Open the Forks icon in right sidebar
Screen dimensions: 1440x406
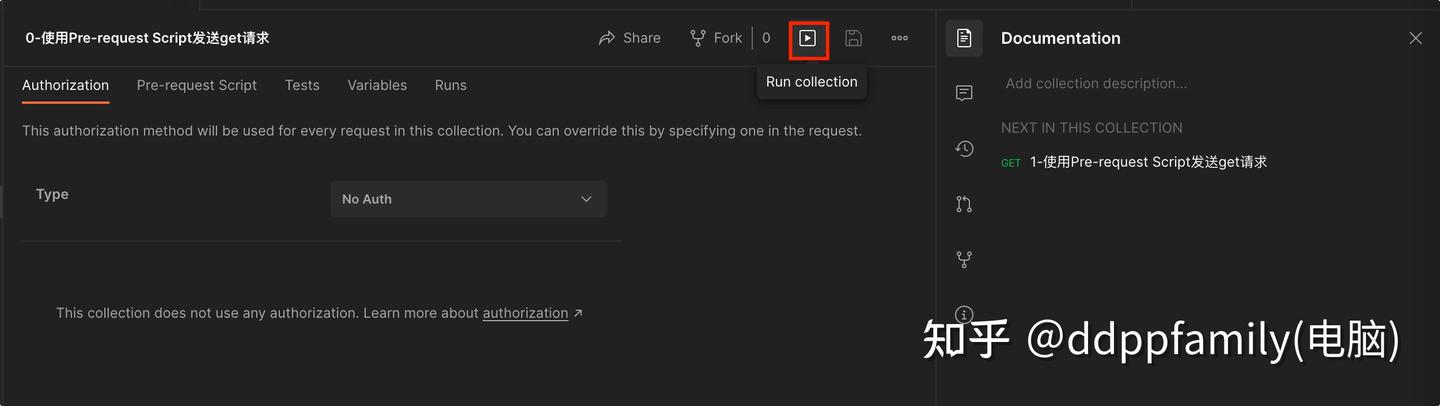point(964,259)
